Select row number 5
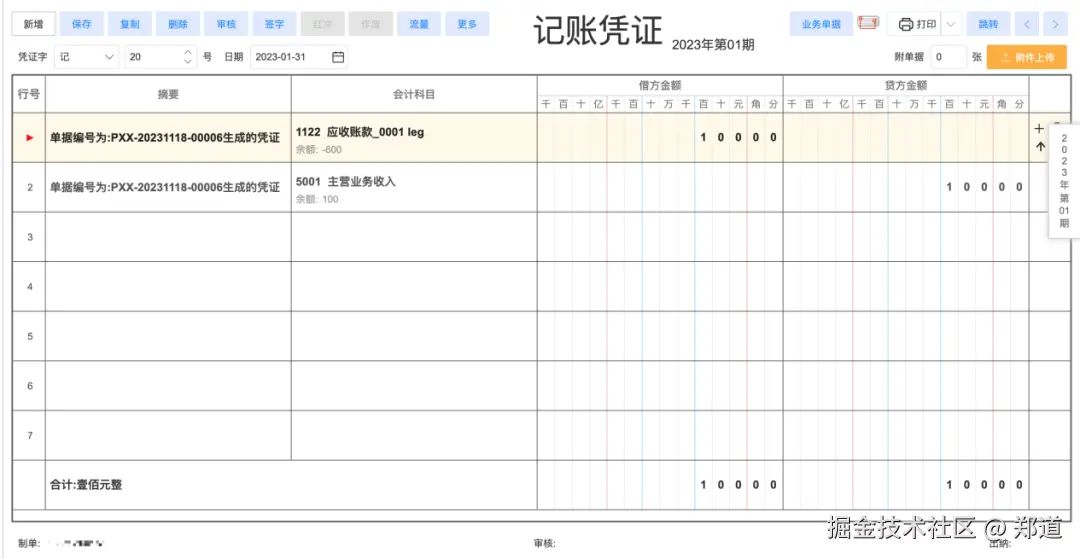Viewport: 1080px width, 559px height. coord(30,336)
